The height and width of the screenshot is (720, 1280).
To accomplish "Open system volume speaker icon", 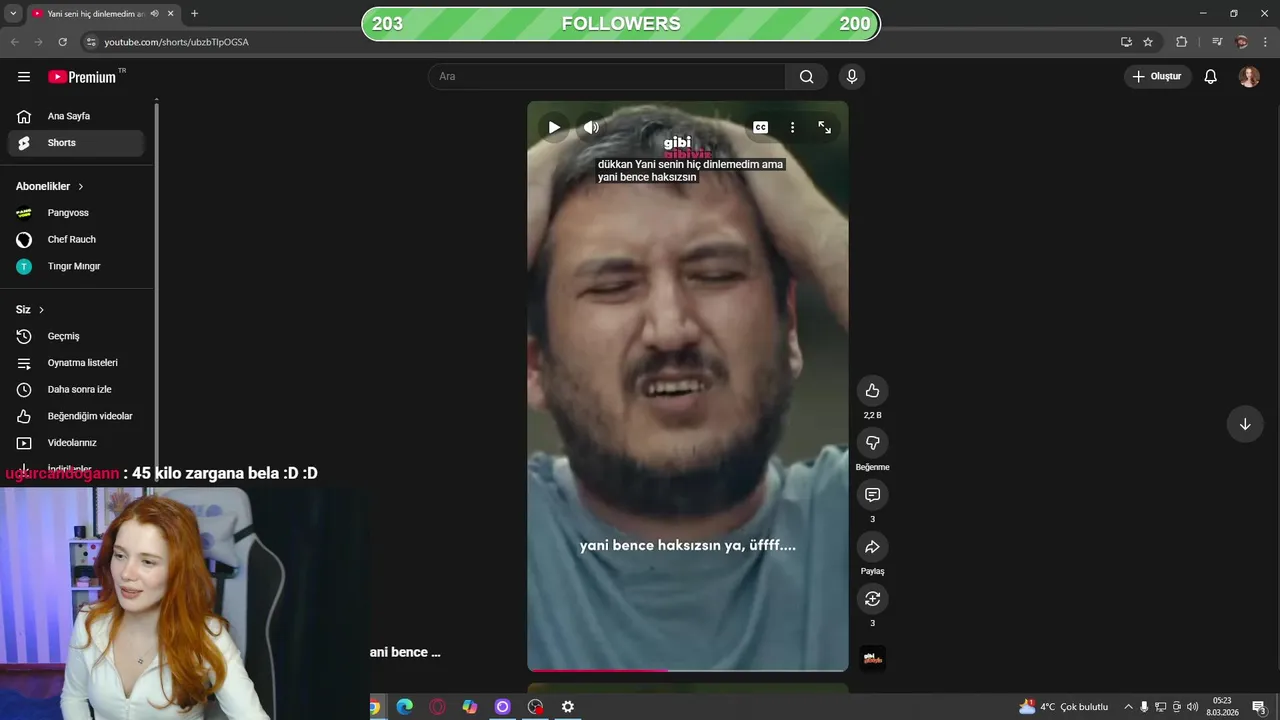I will pos(1192,707).
